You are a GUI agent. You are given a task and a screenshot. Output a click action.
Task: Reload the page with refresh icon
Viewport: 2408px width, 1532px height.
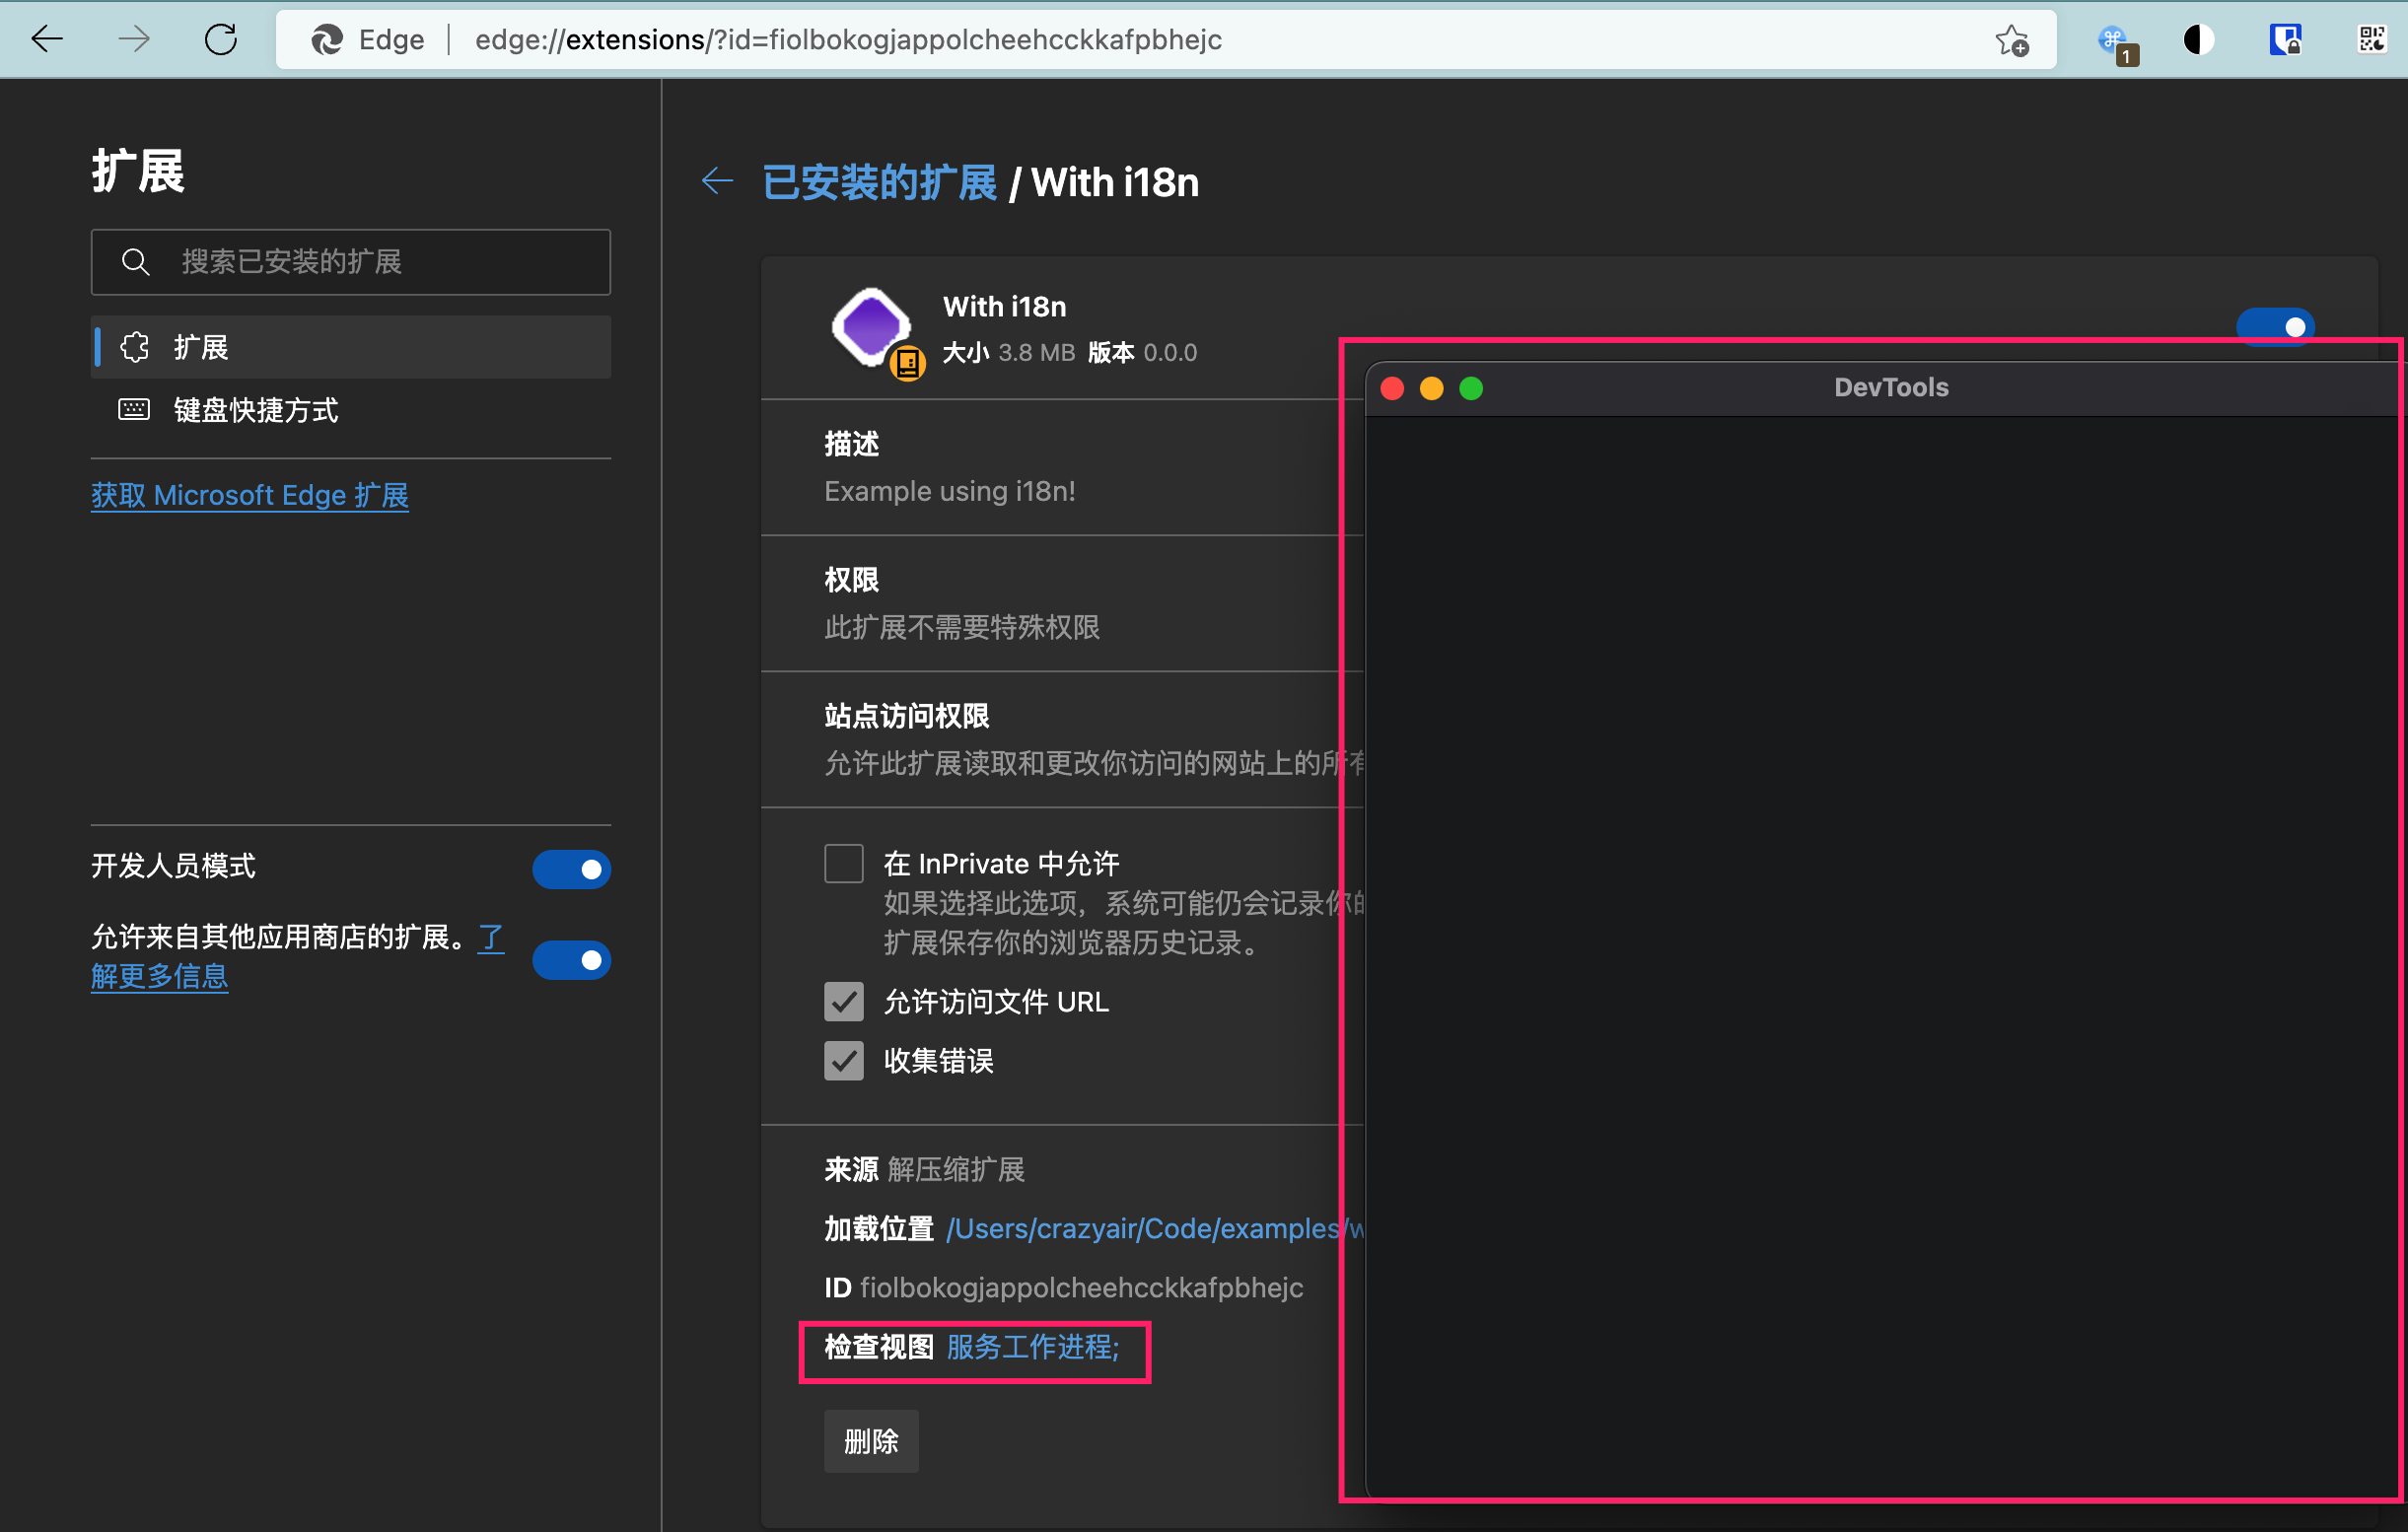[221, 40]
